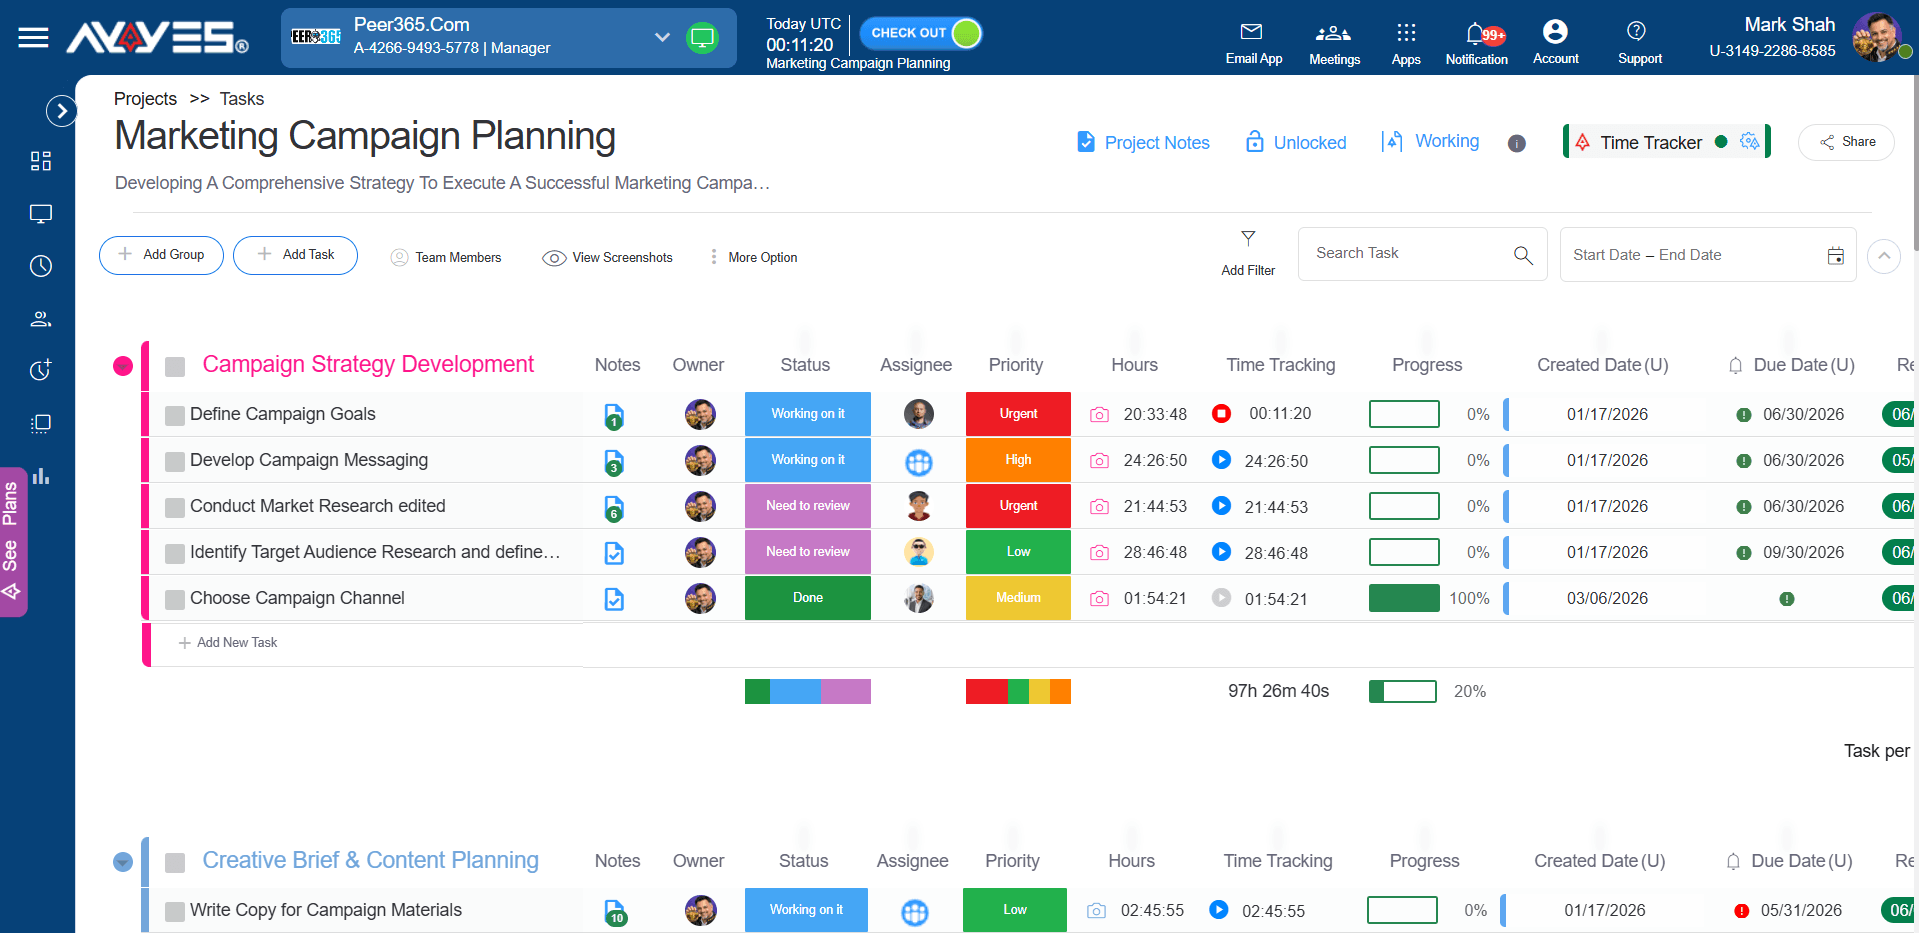Open the calendar icon in date range field
The width and height of the screenshot is (1919, 933).
click(x=1835, y=255)
